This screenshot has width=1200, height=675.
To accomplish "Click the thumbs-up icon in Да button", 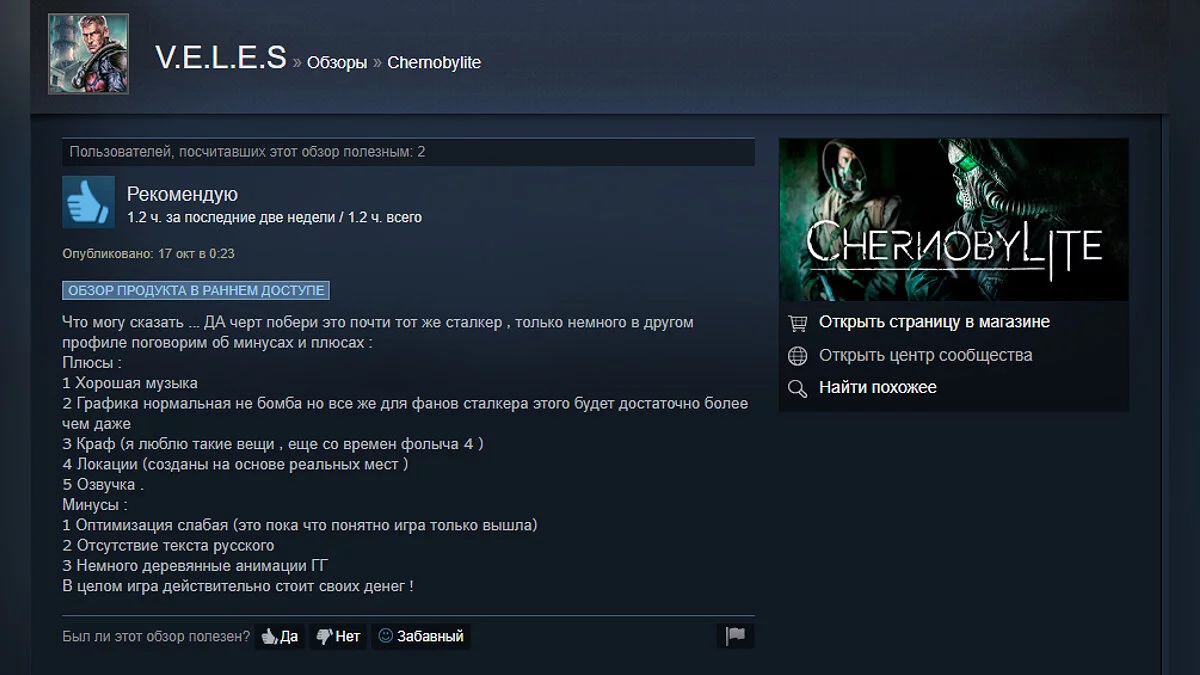I will point(269,636).
